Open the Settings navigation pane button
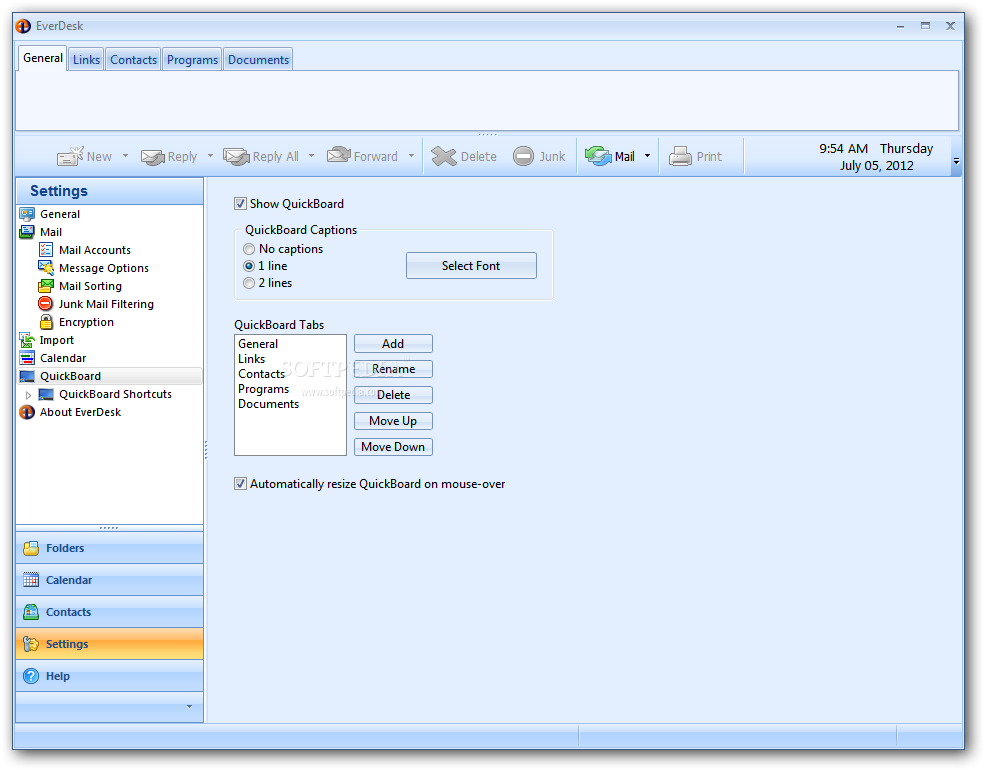The image size is (985, 770). [109, 644]
